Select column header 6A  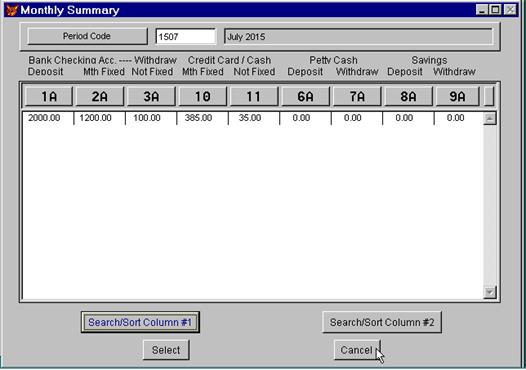point(306,97)
